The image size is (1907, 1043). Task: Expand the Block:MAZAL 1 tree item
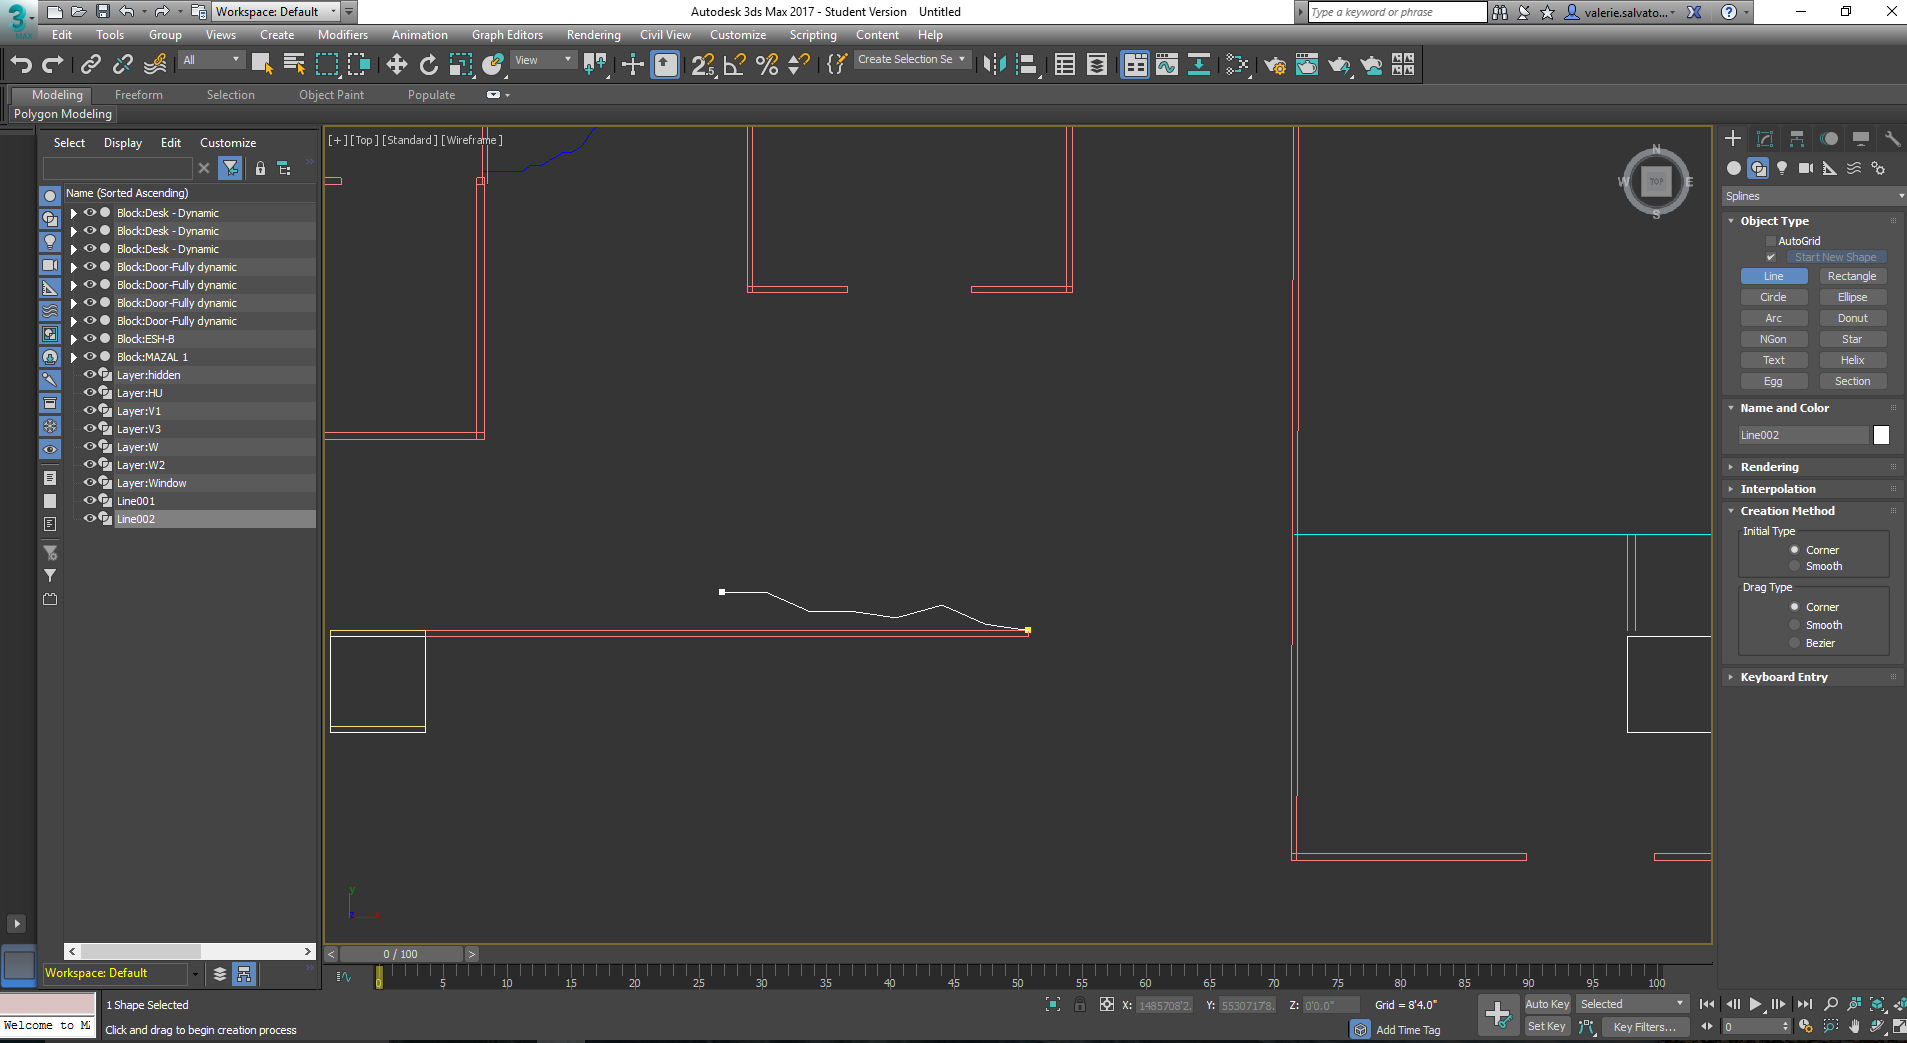73,357
